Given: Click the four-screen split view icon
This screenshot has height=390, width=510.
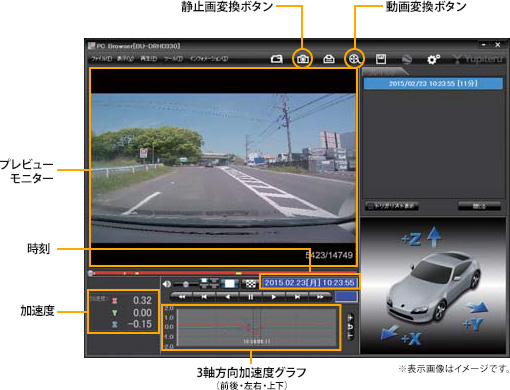Looking at the screenshot, I should 209,283.
